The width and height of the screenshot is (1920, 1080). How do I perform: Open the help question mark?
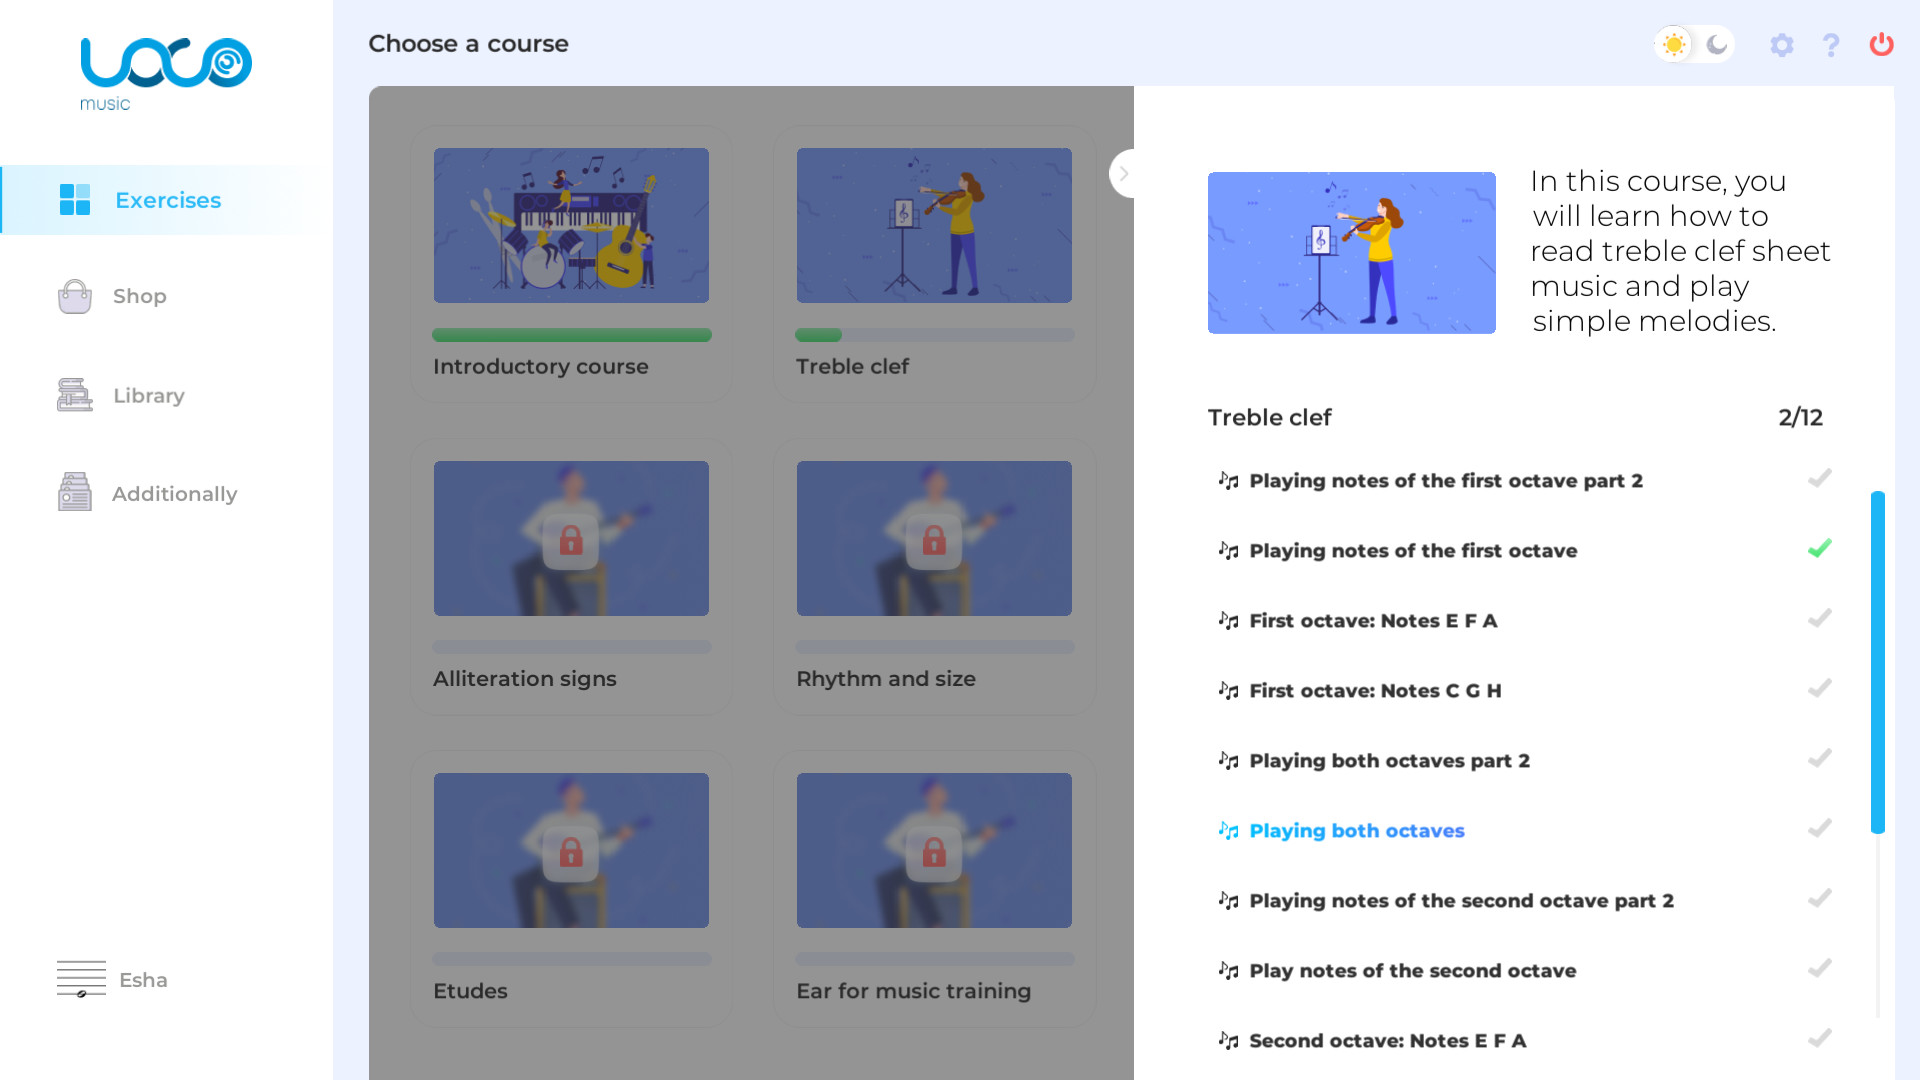pyautogui.click(x=1831, y=45)
